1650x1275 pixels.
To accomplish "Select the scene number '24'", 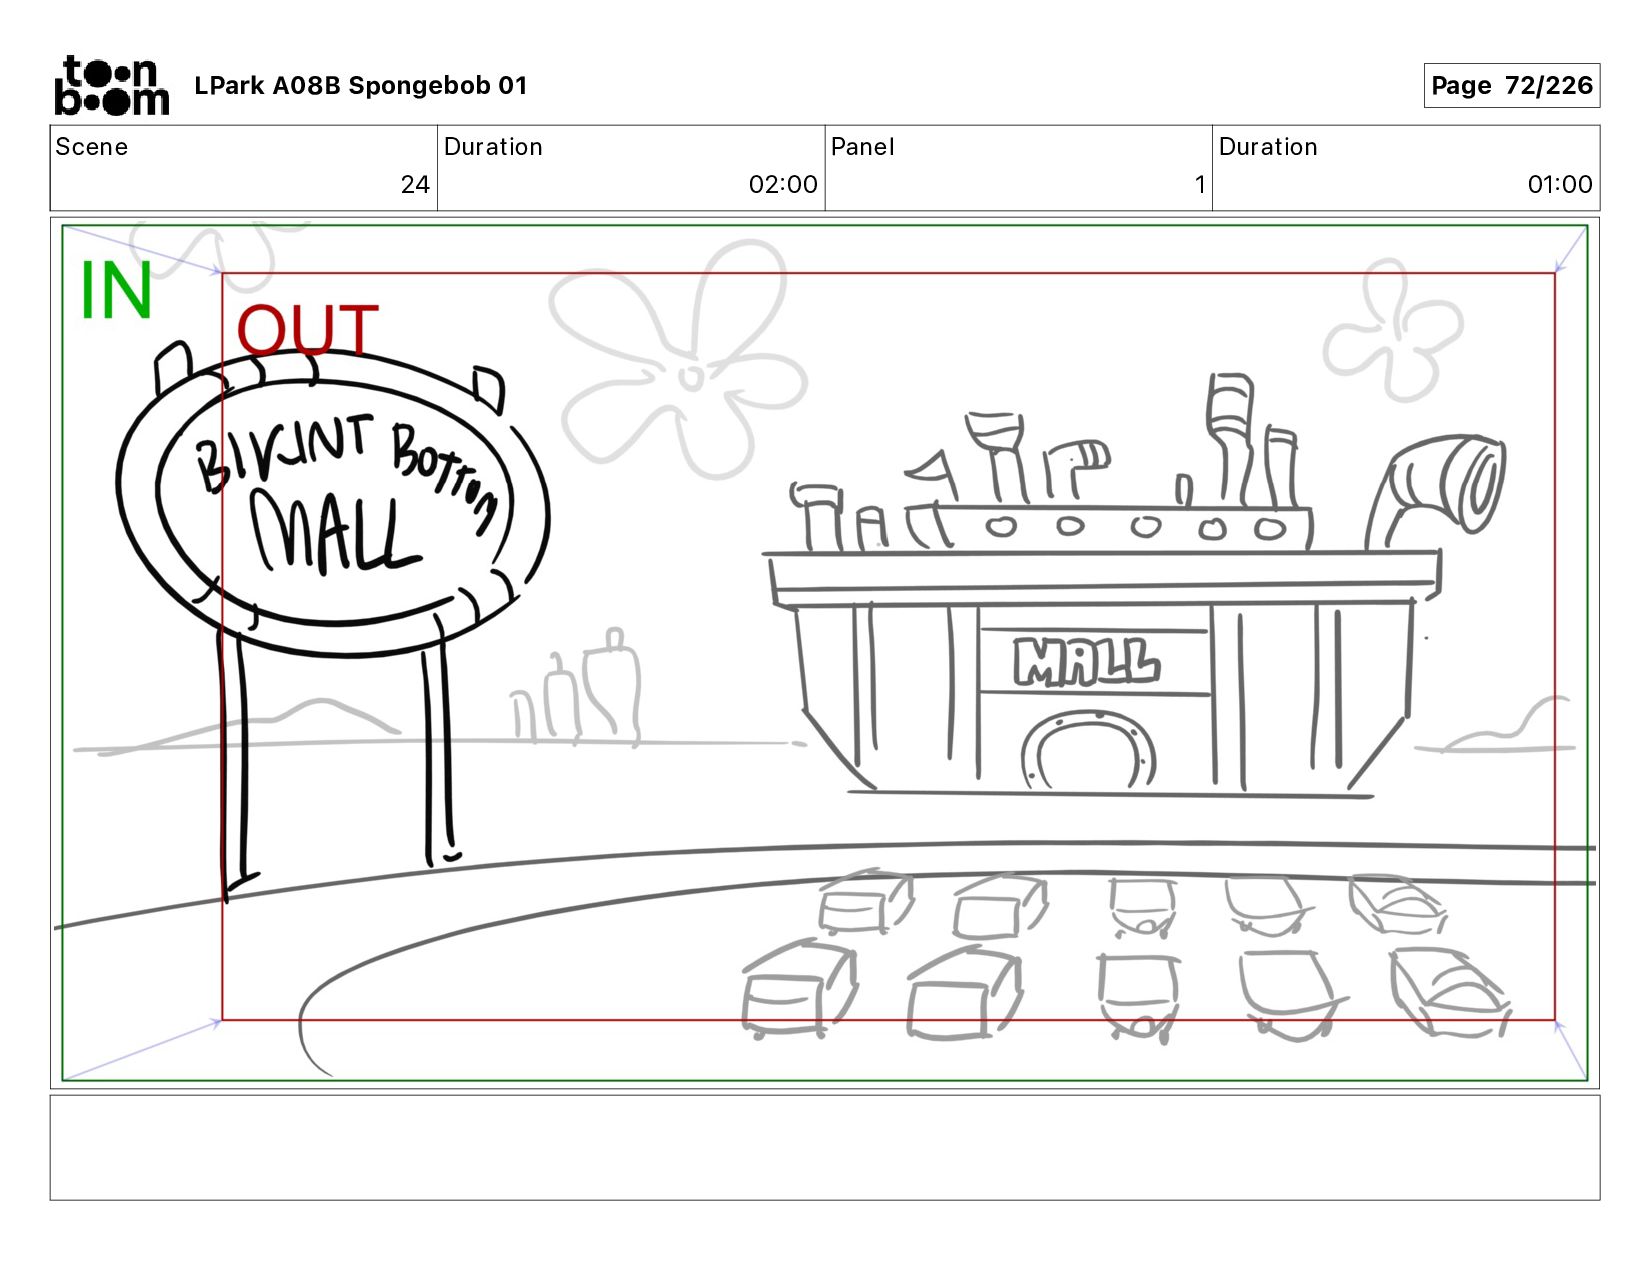I will point(415,184).
